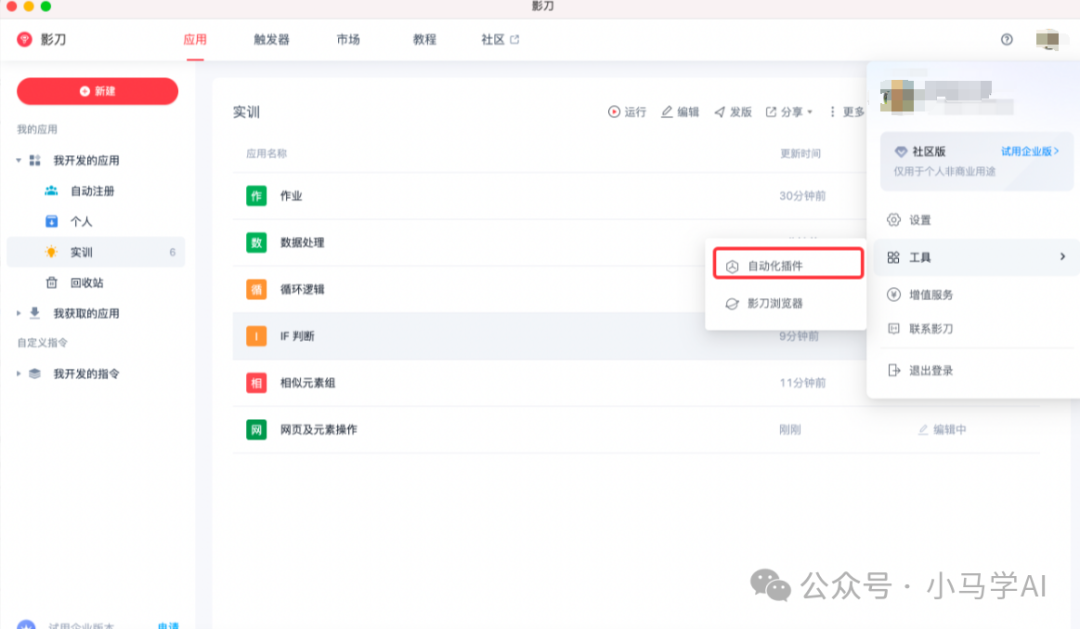The image size is (1080, 629).
Task: Select the IF 判断 app name
Action: (x=297, y=336)
